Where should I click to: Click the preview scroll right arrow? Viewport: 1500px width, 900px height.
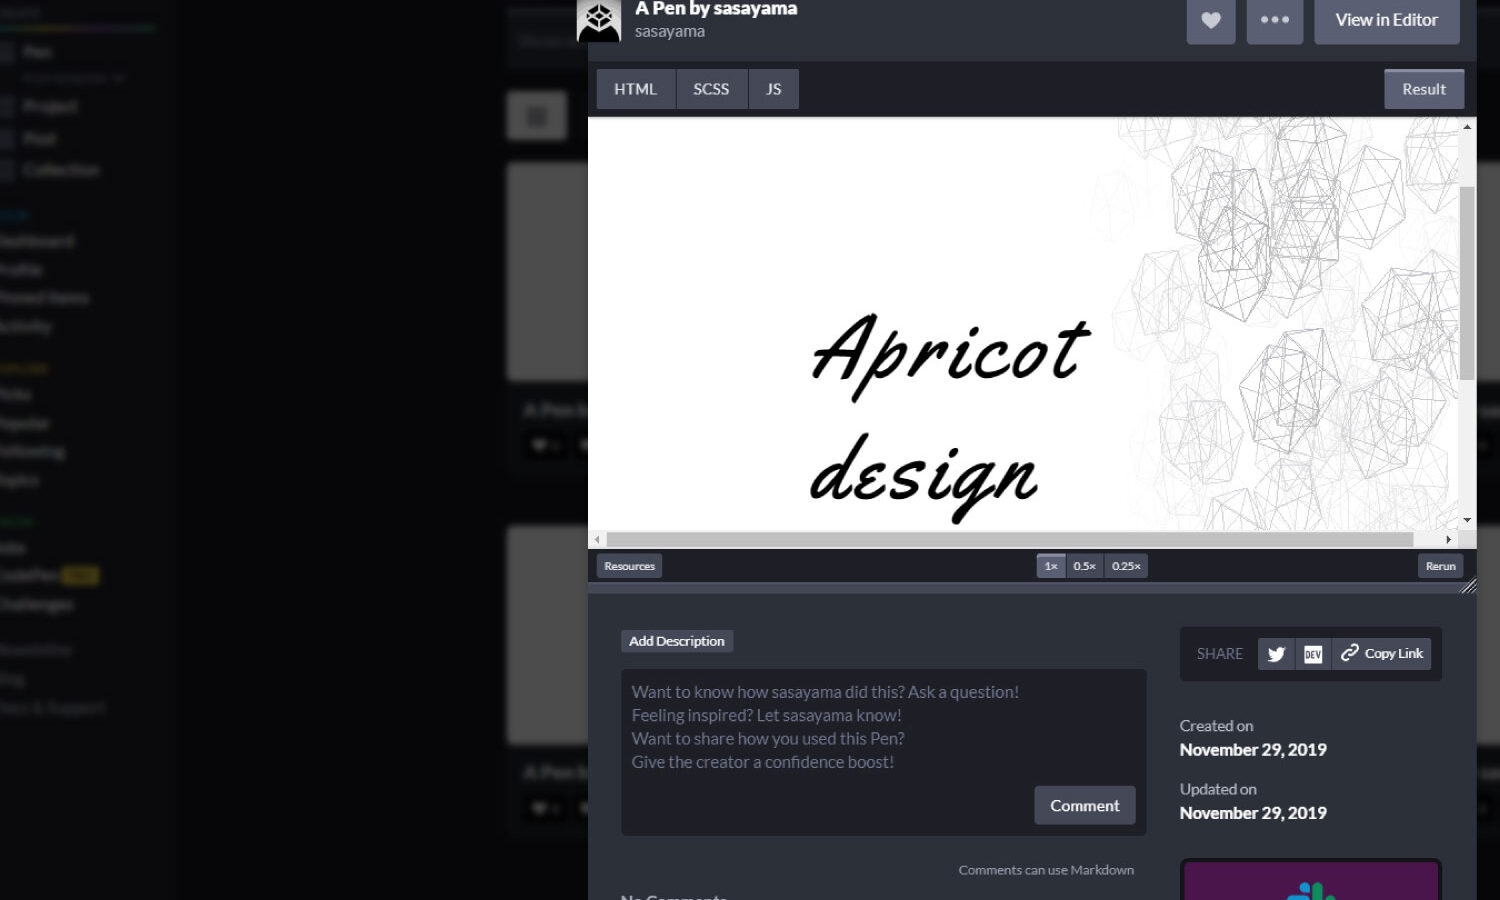(1449, 539)
